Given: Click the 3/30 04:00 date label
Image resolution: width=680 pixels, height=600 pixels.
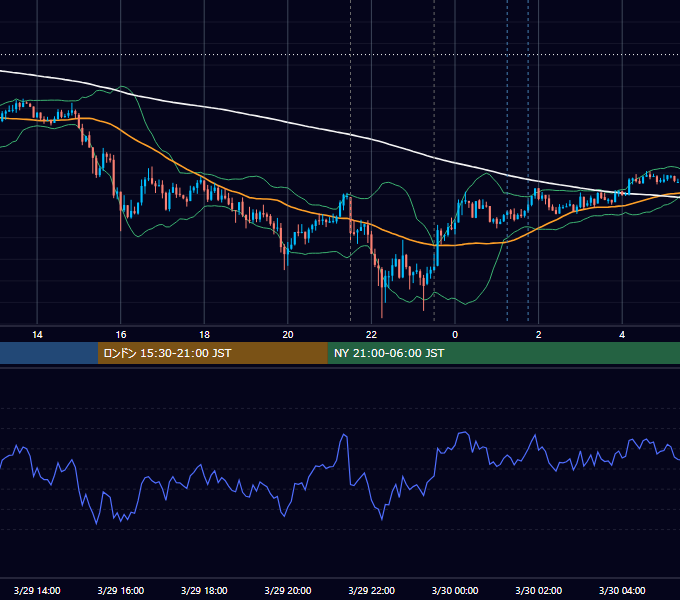Looking at the screenshot, I should click(622, 590).
